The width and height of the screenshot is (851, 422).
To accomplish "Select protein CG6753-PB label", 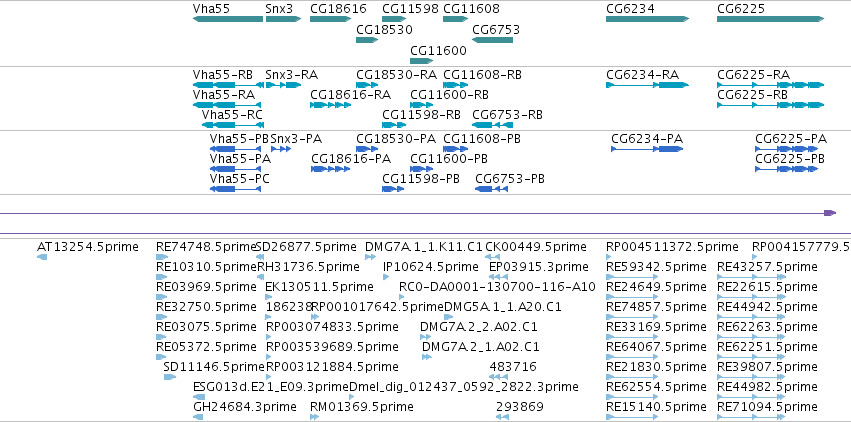I will 510,178.
